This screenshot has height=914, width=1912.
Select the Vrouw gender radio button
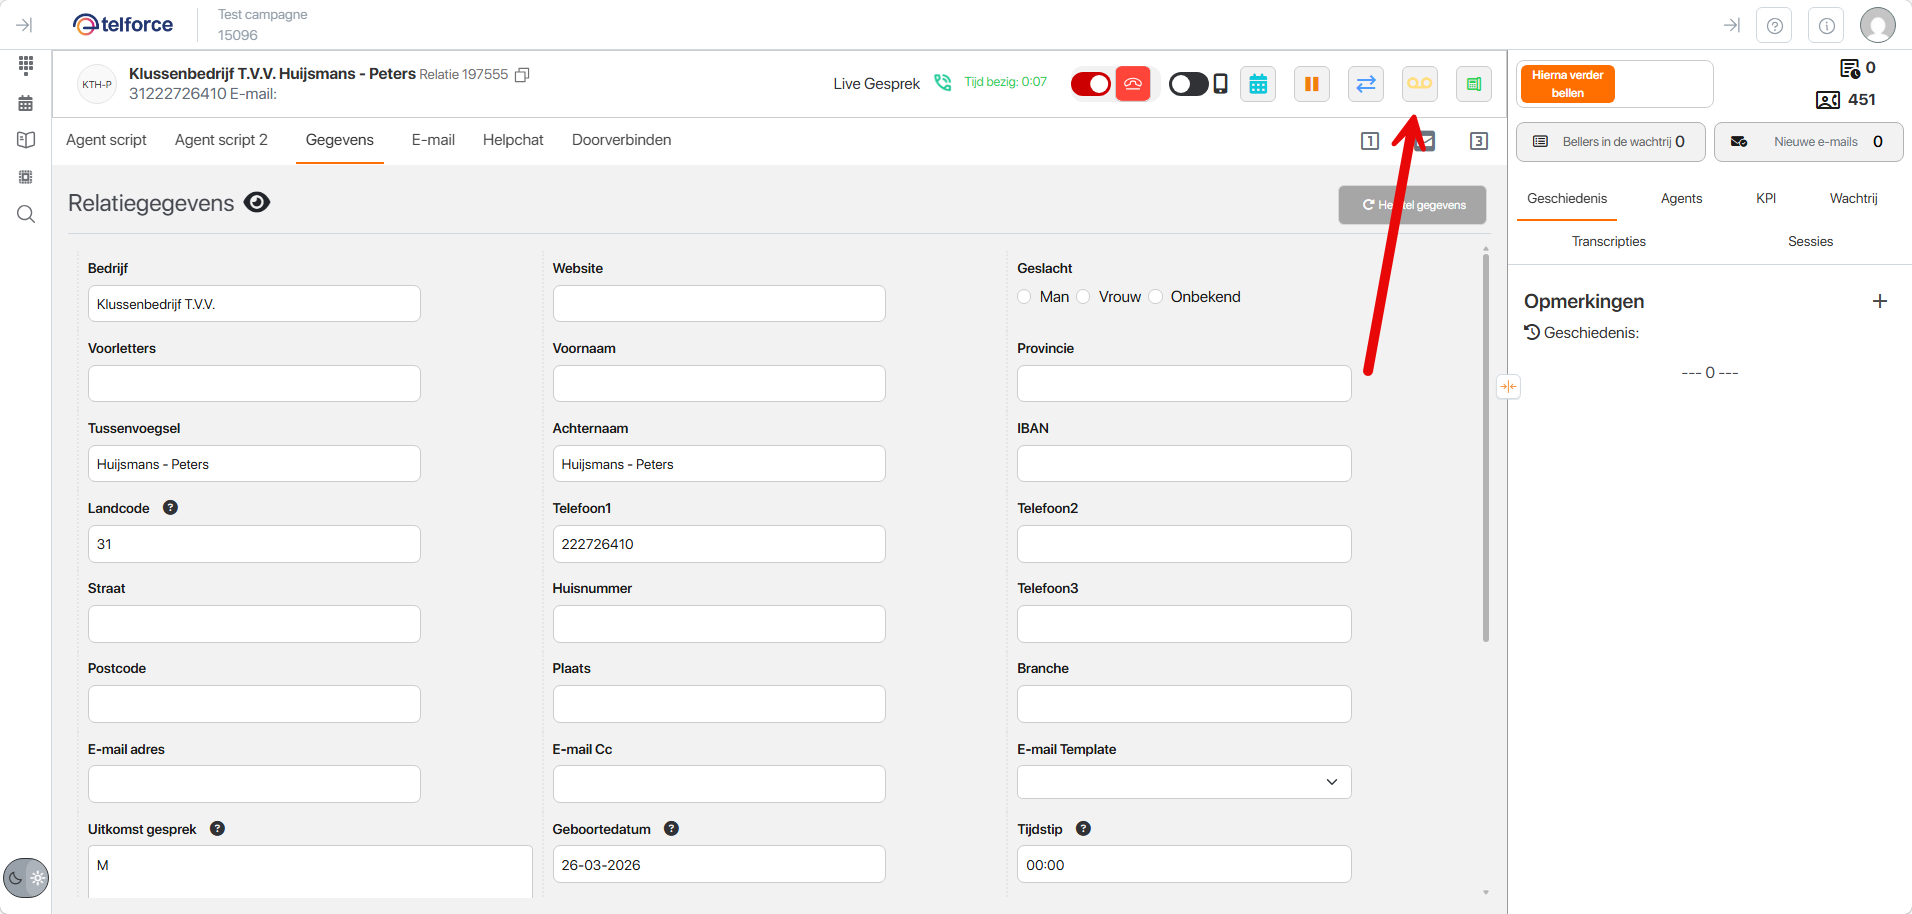coord(1084,297)
